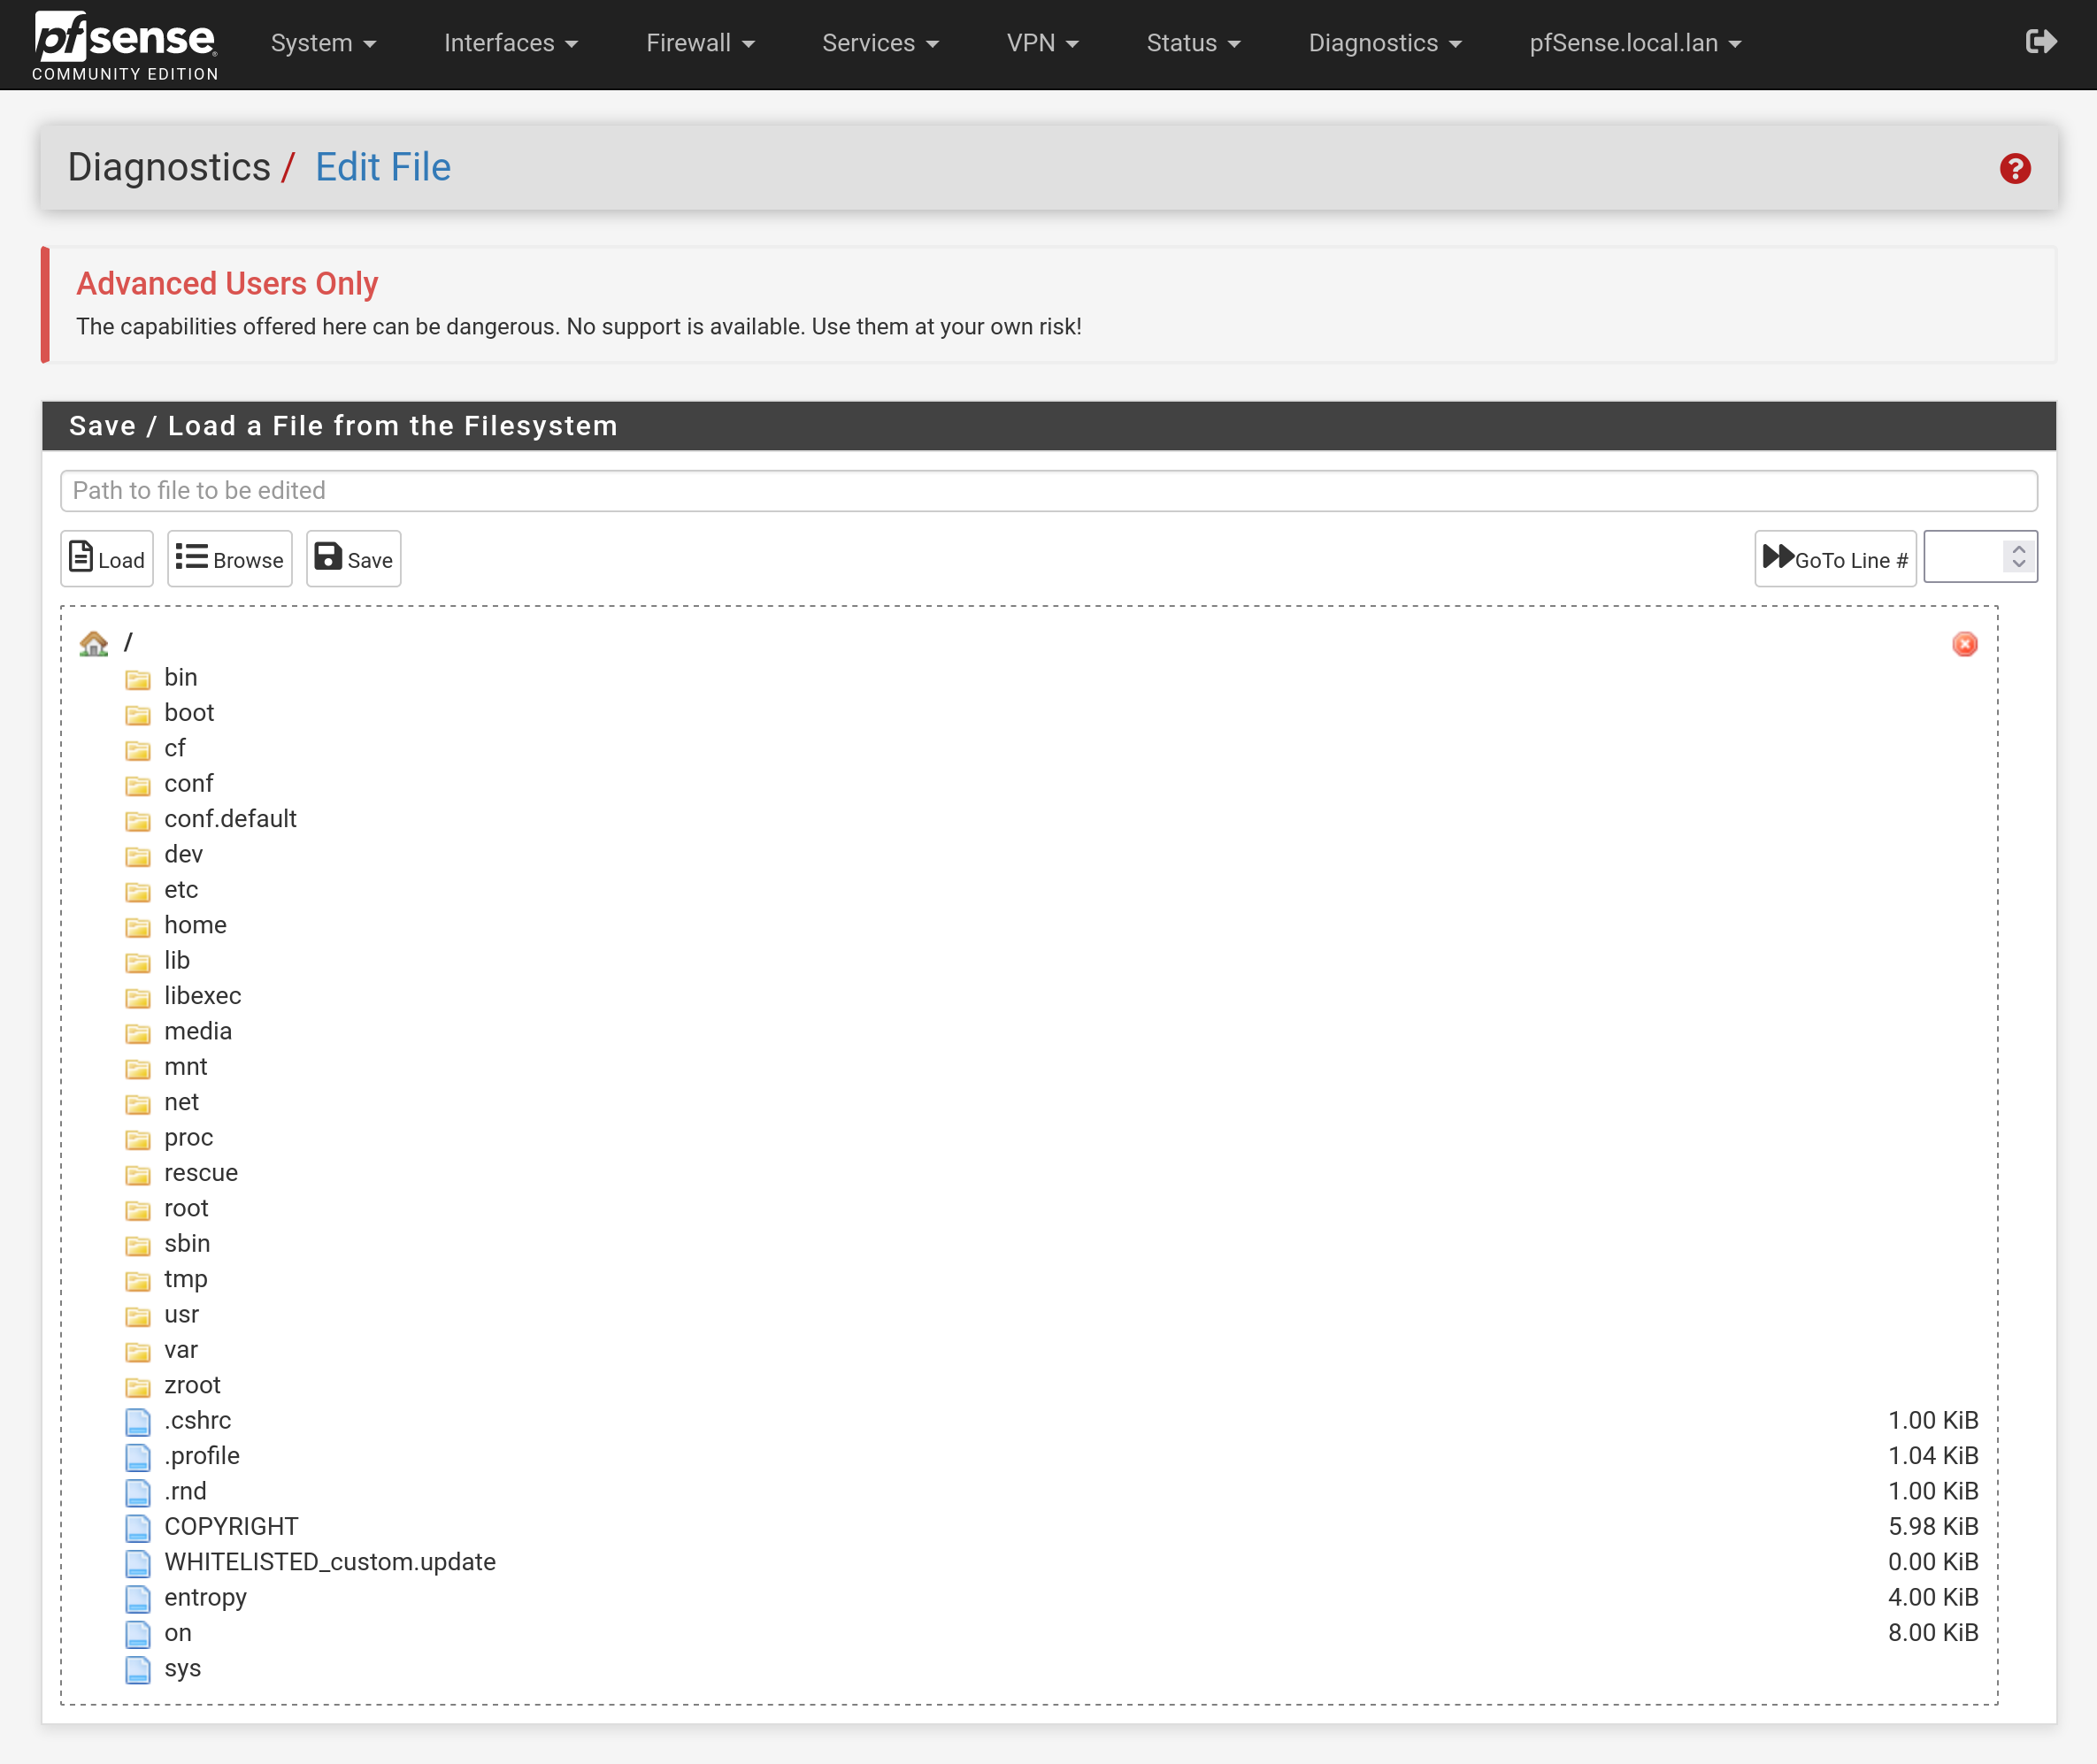The image size is (2097, 1764).
Task: Click the logout icon in the navbar
Action: pos(2041,42)
